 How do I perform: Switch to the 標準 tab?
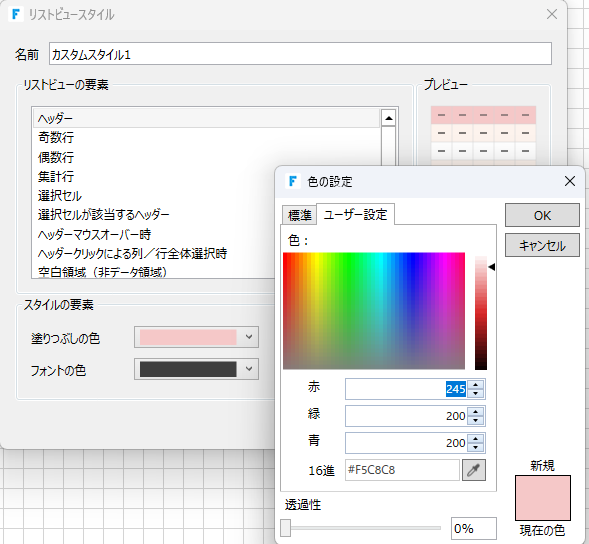299,215
